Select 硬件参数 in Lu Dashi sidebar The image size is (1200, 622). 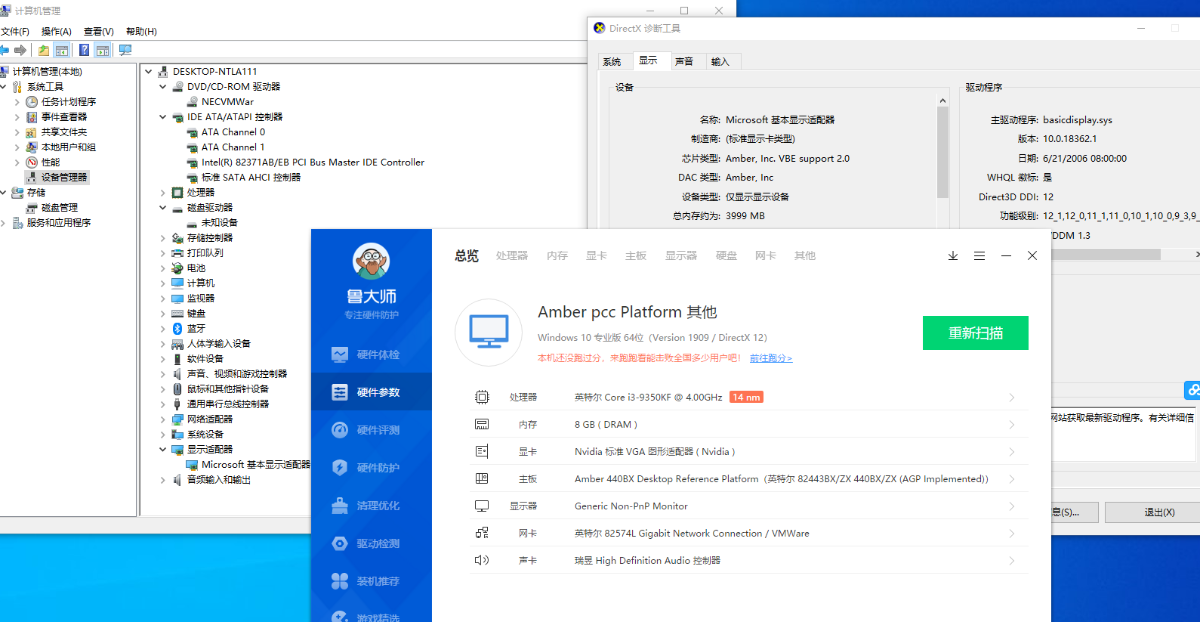371,392
